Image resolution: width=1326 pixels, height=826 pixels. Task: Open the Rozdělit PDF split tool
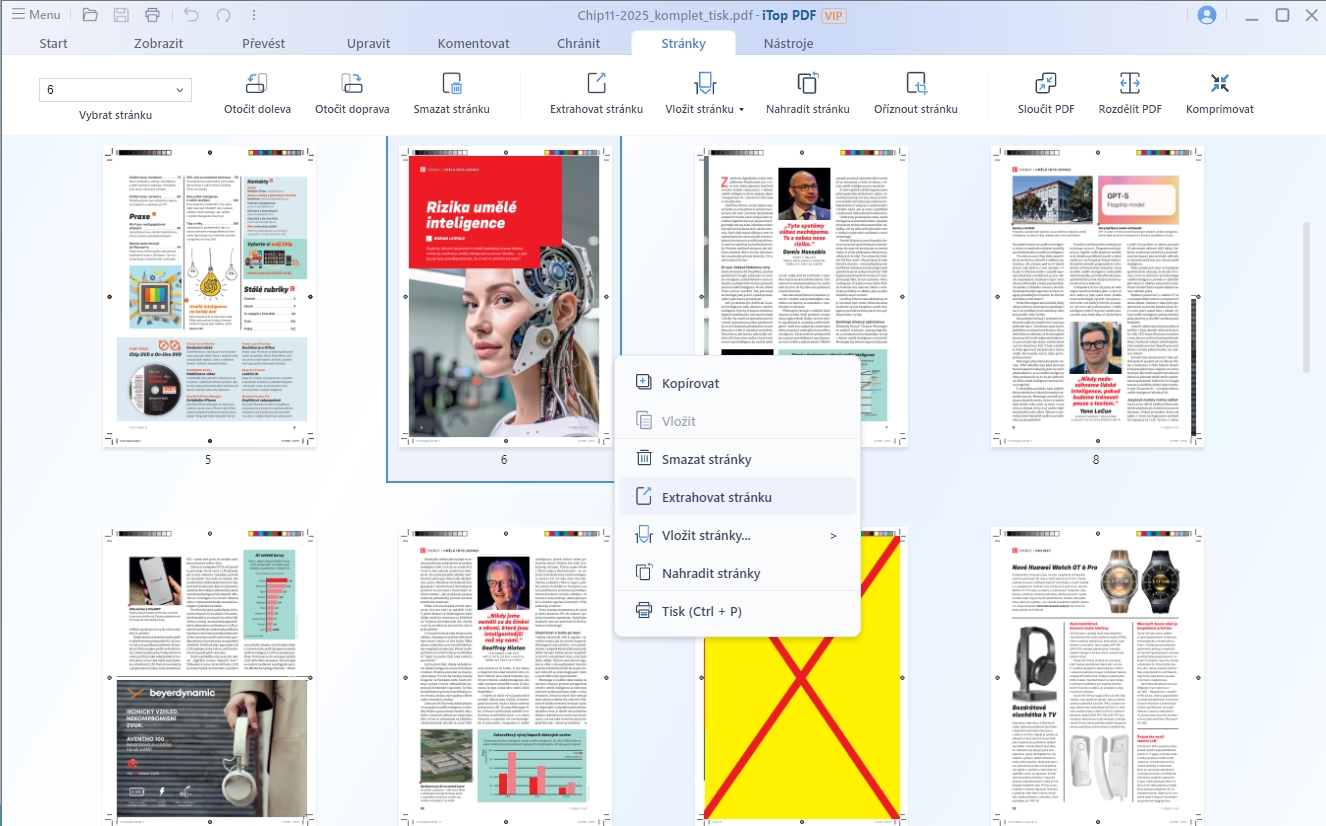tap(1130, 84)
